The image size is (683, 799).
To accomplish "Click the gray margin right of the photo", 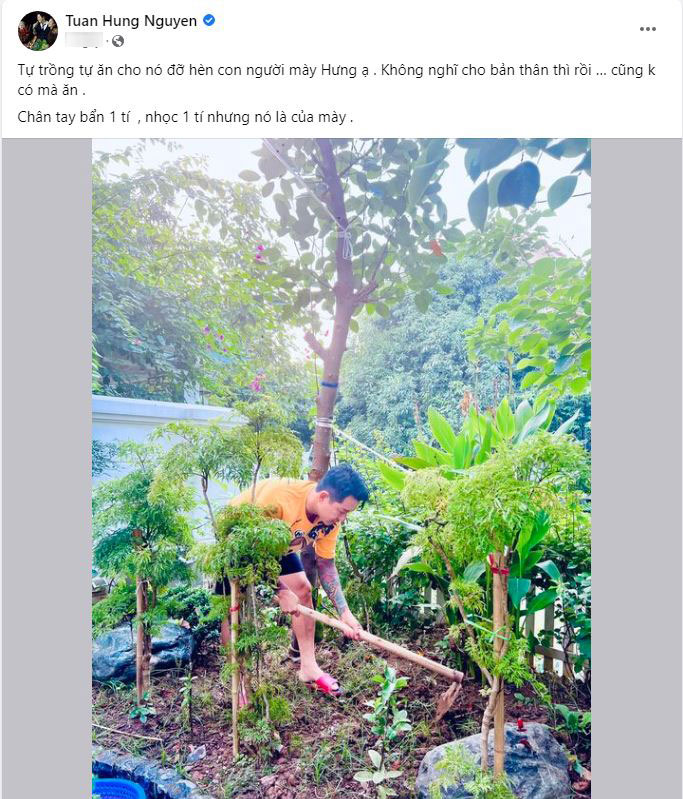I will [x=636, y=468].
